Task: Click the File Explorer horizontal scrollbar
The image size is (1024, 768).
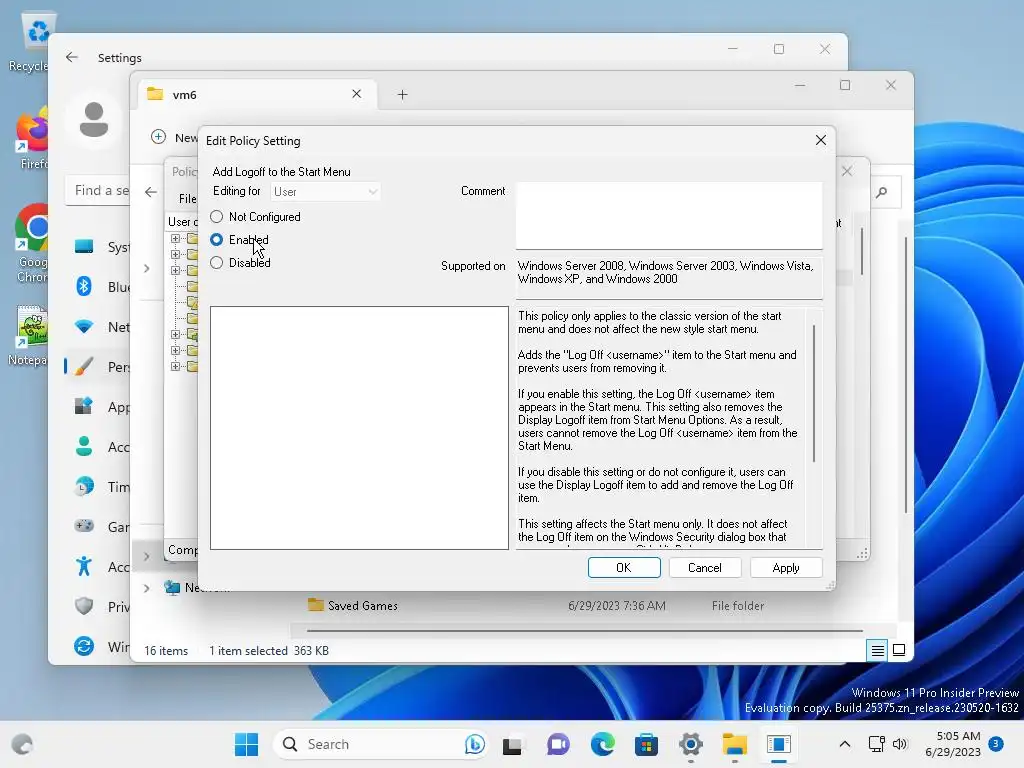Action: (x=584, y=631)
